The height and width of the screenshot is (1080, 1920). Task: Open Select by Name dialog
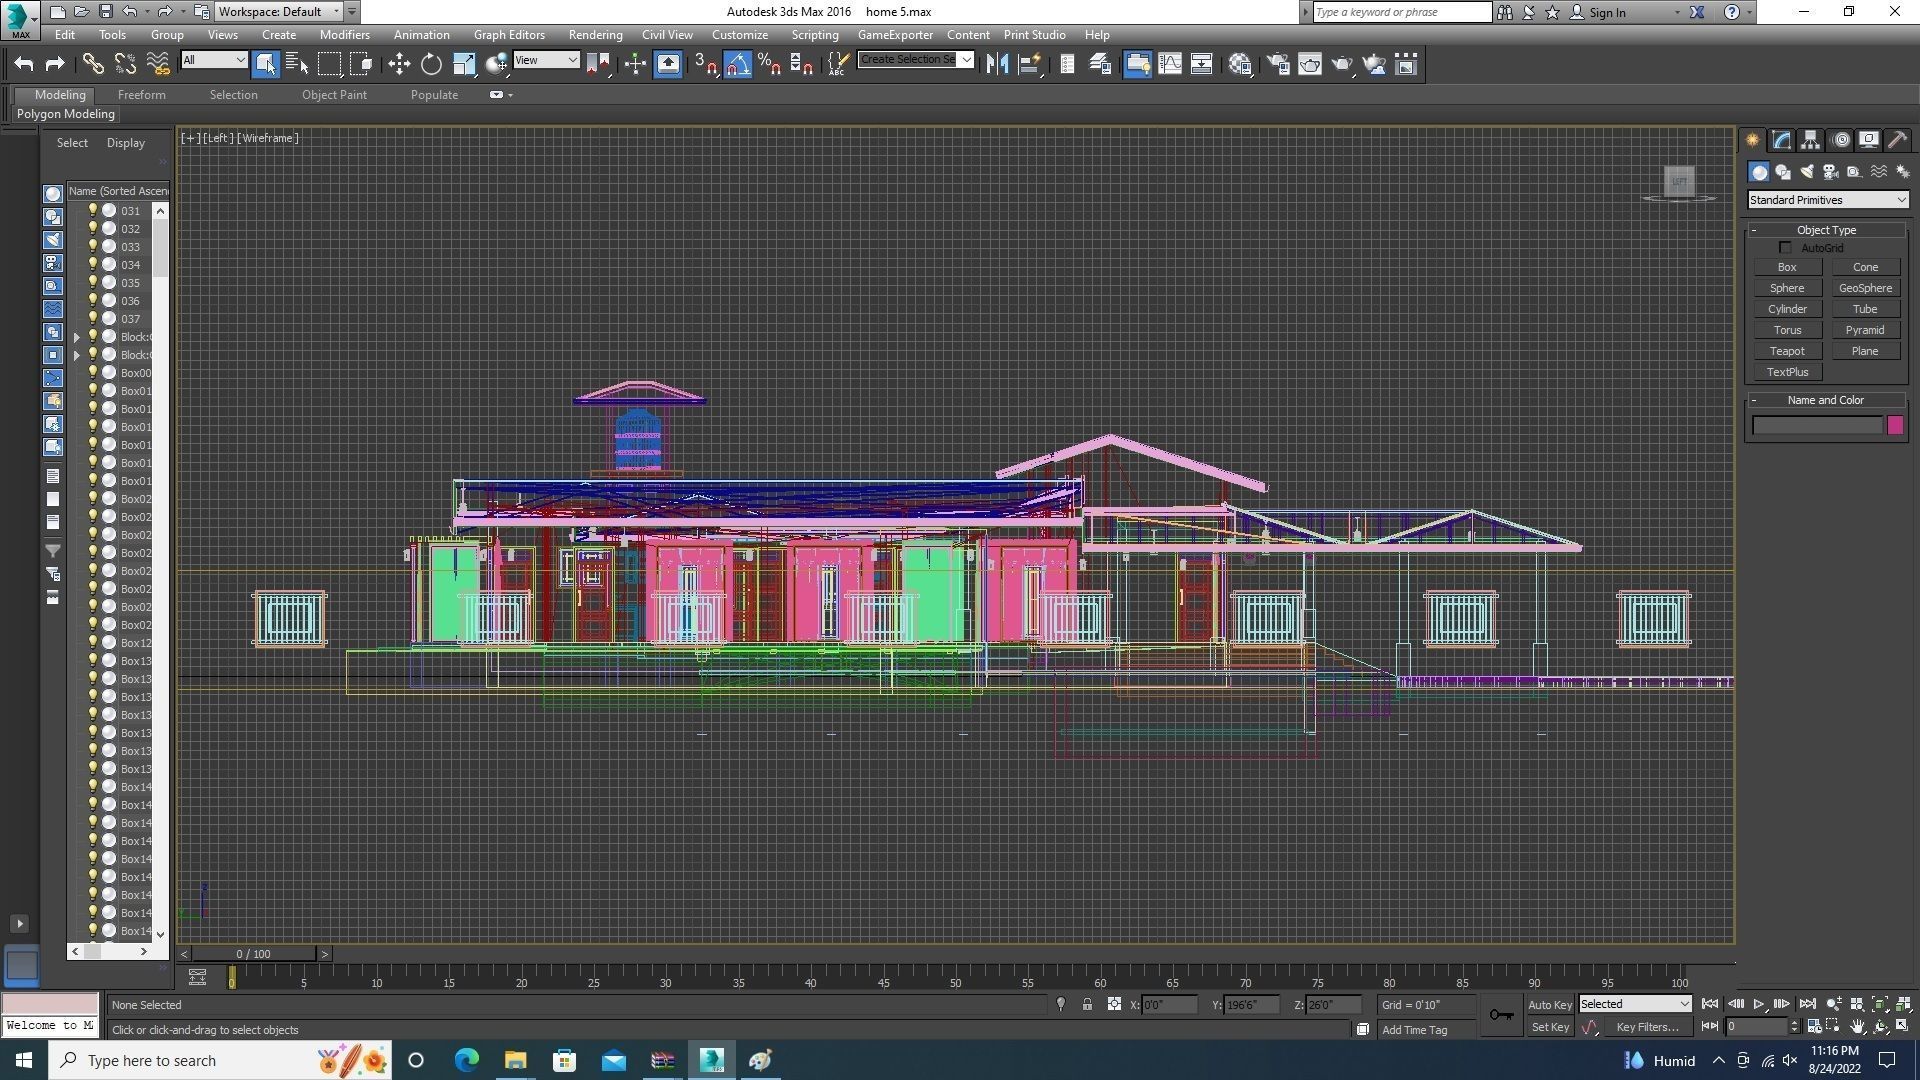tap(297, 64)
